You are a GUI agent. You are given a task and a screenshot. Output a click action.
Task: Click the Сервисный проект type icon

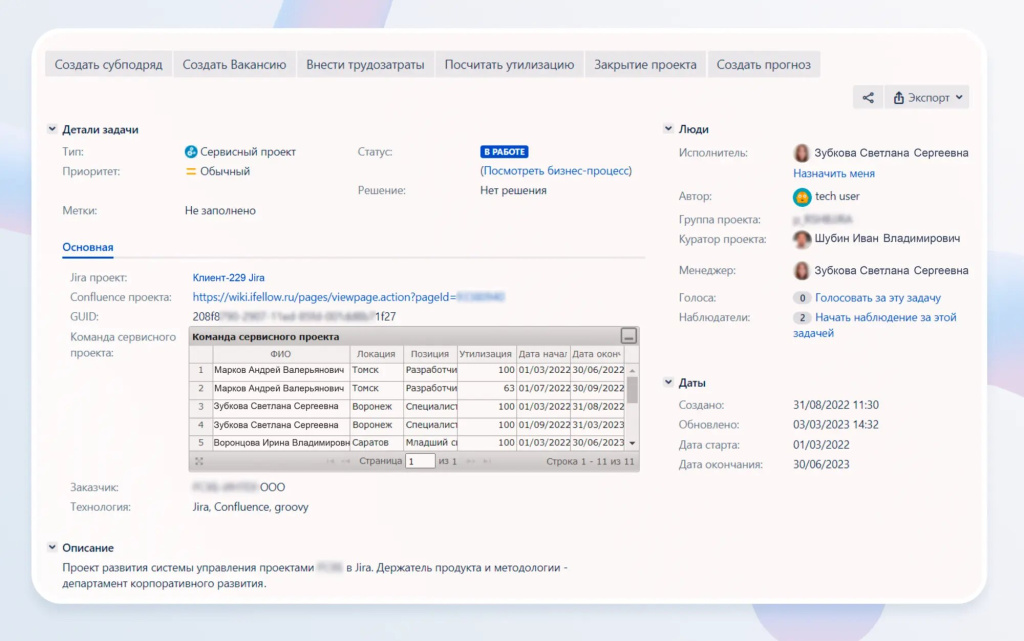point(191,151)
